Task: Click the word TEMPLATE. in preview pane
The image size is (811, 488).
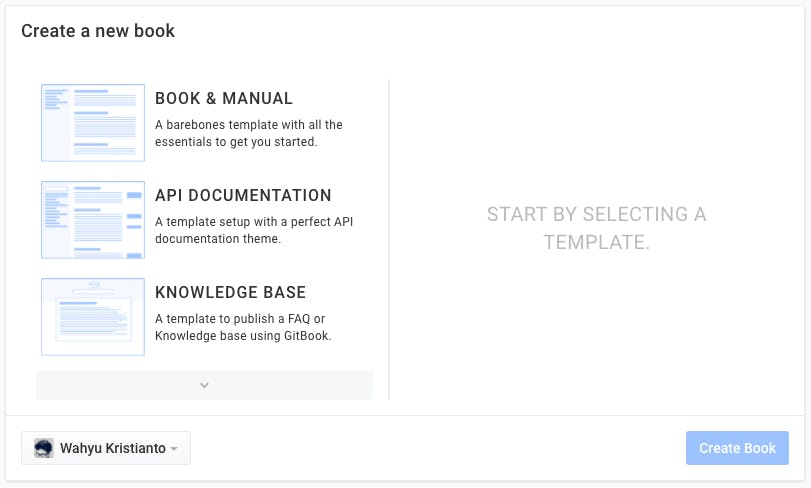Action: pyautogui.click(x=596, y=242)
